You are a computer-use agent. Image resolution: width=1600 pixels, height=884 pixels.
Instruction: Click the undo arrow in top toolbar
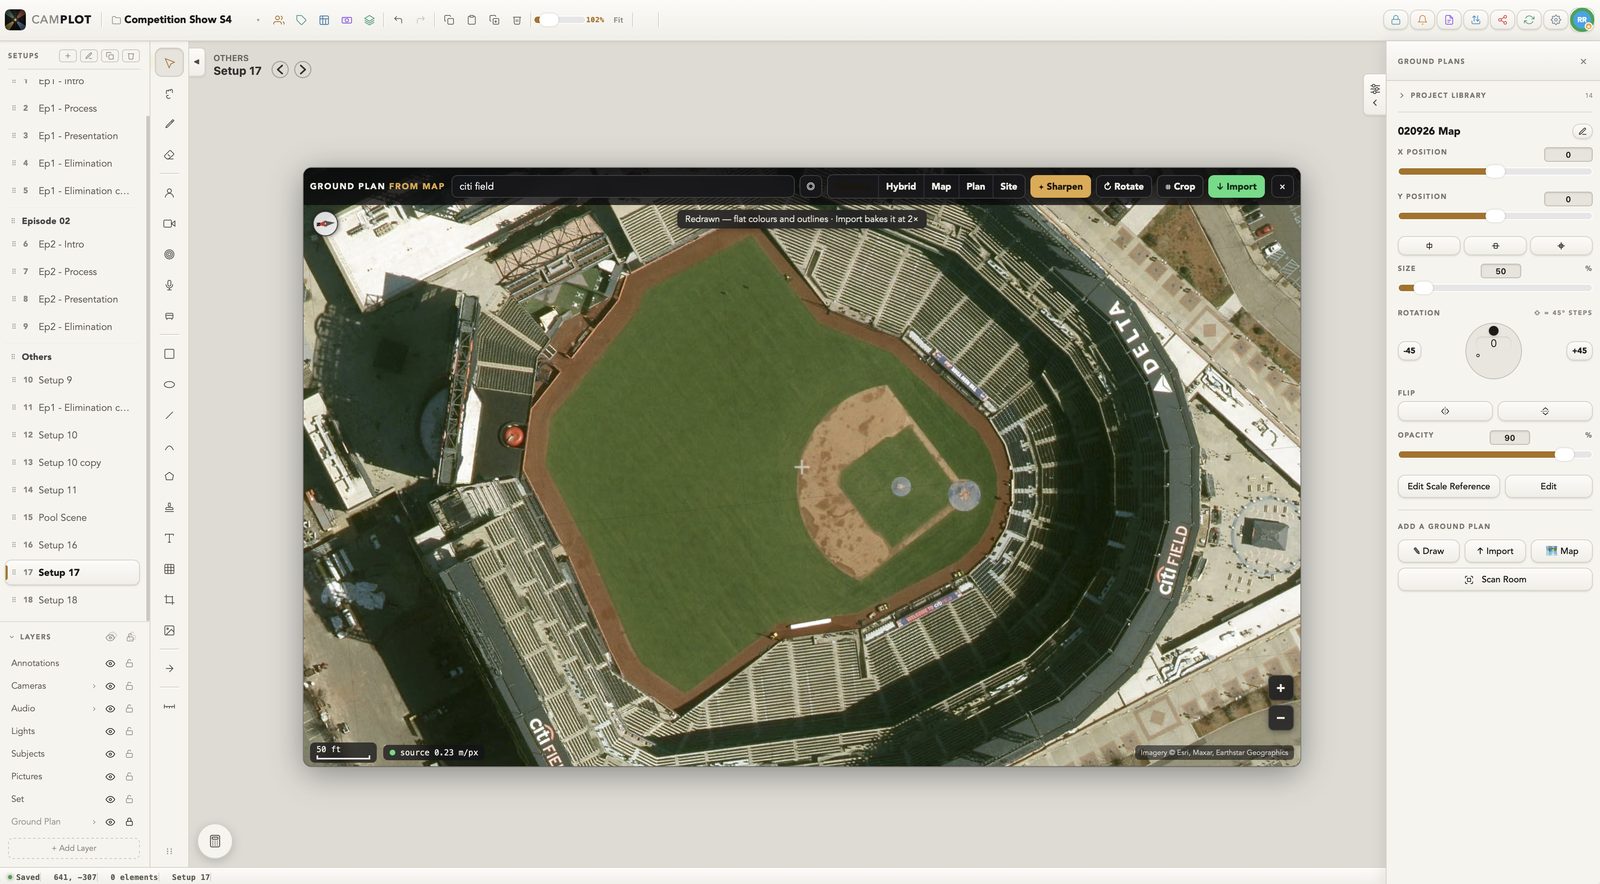pyautogui.click(x=398, y=20)
